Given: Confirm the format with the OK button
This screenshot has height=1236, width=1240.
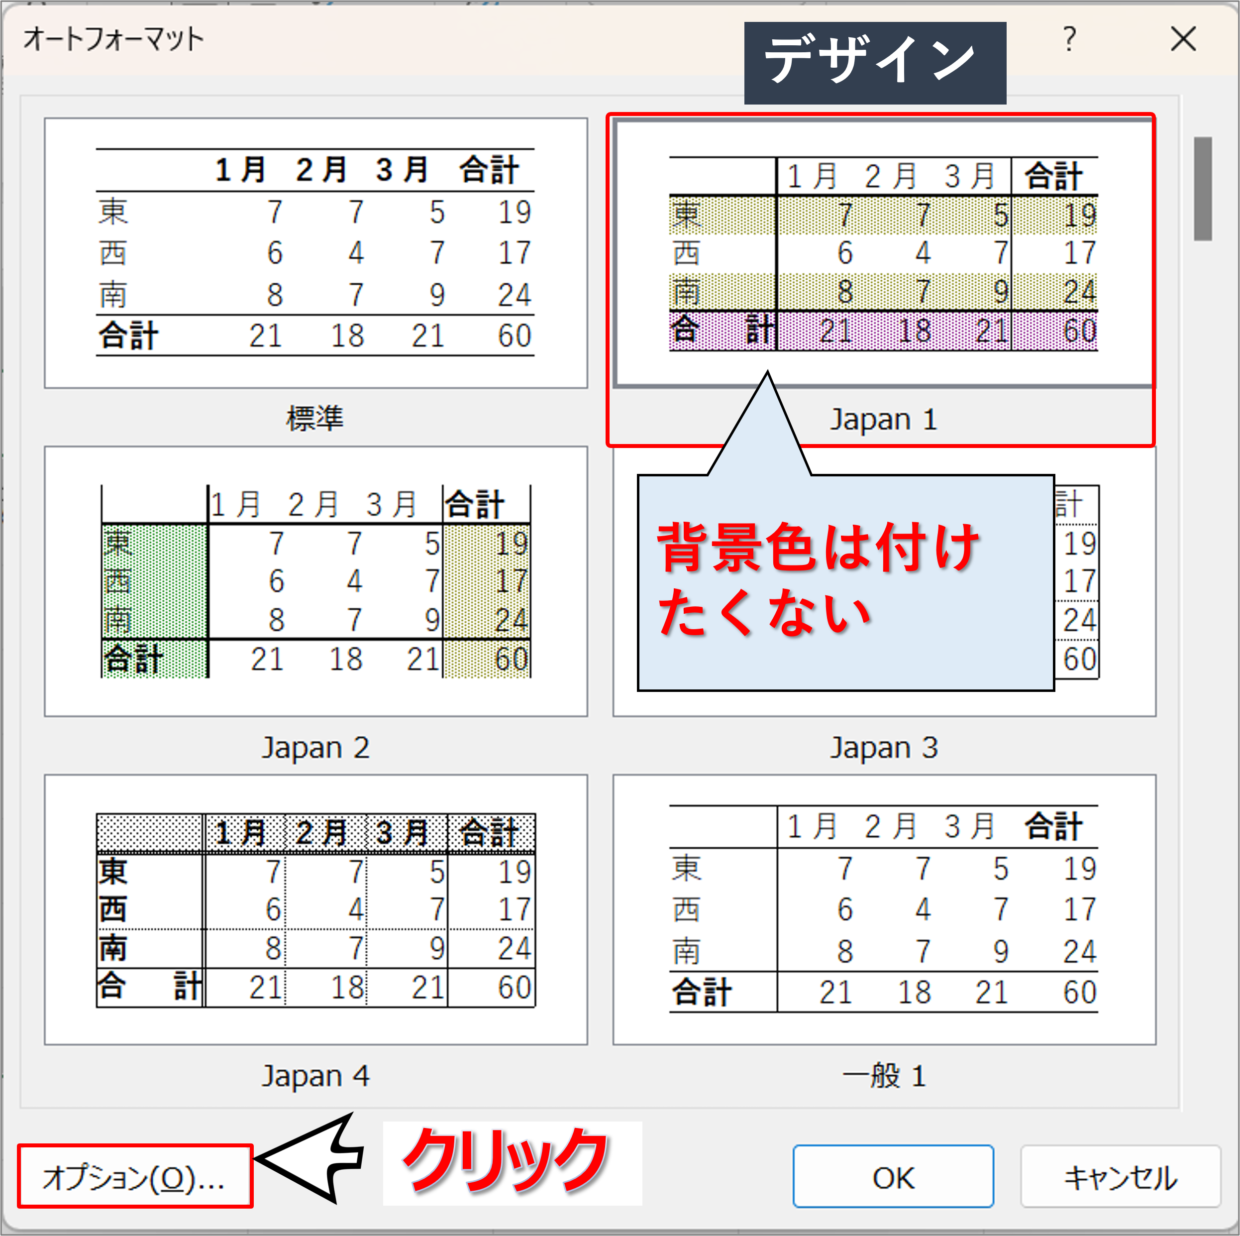Looking at the screenshot, I should (892, 1177).
